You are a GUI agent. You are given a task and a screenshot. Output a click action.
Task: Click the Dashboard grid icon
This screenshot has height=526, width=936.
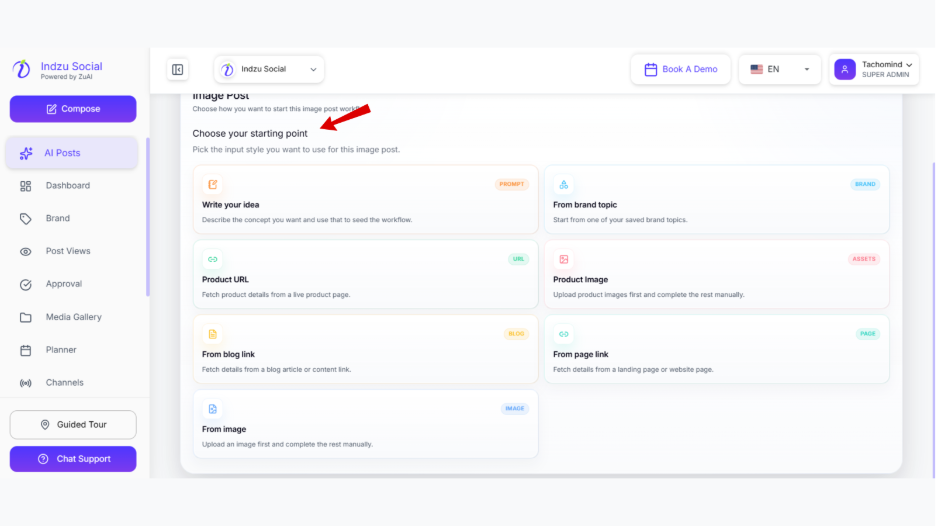[x=26, y=186]
